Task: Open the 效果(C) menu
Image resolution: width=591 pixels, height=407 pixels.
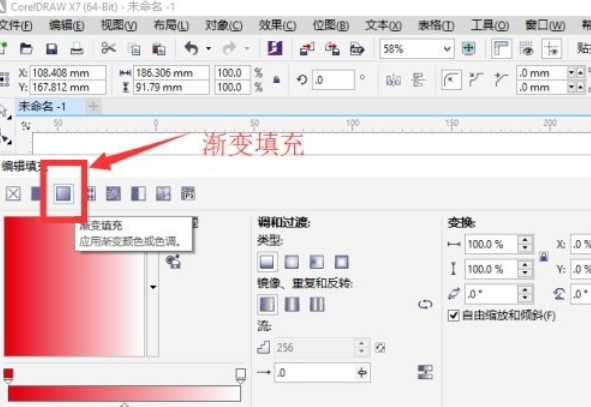Action: (x=277, y=25)
